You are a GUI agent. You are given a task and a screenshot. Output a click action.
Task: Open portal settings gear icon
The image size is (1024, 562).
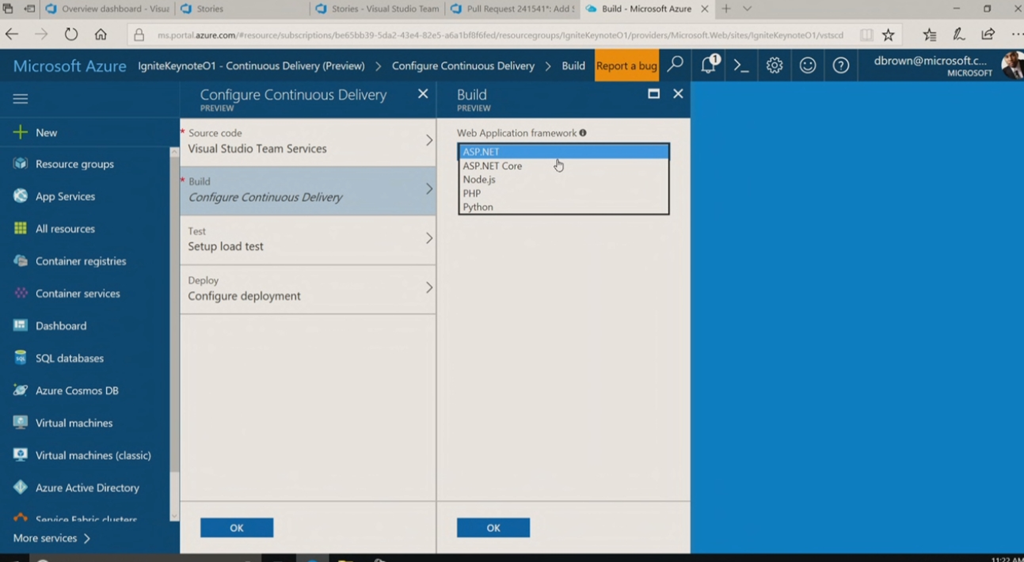pos(775,66)
